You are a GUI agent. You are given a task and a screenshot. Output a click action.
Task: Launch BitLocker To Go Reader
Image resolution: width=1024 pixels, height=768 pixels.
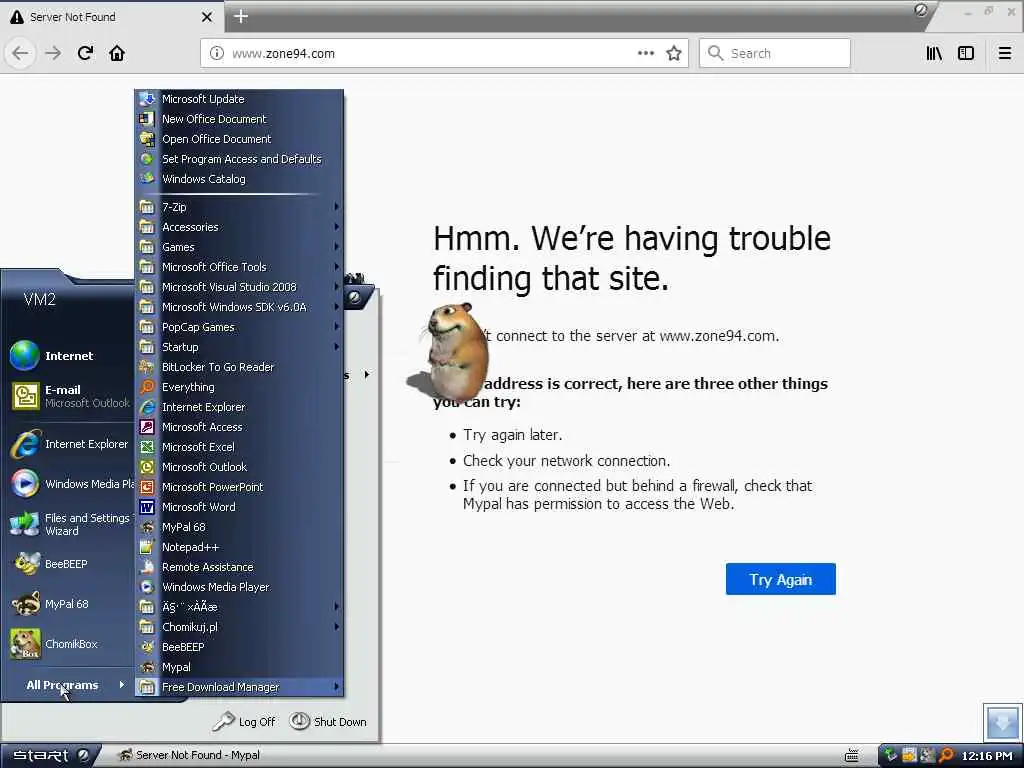(x=239, y=367)
